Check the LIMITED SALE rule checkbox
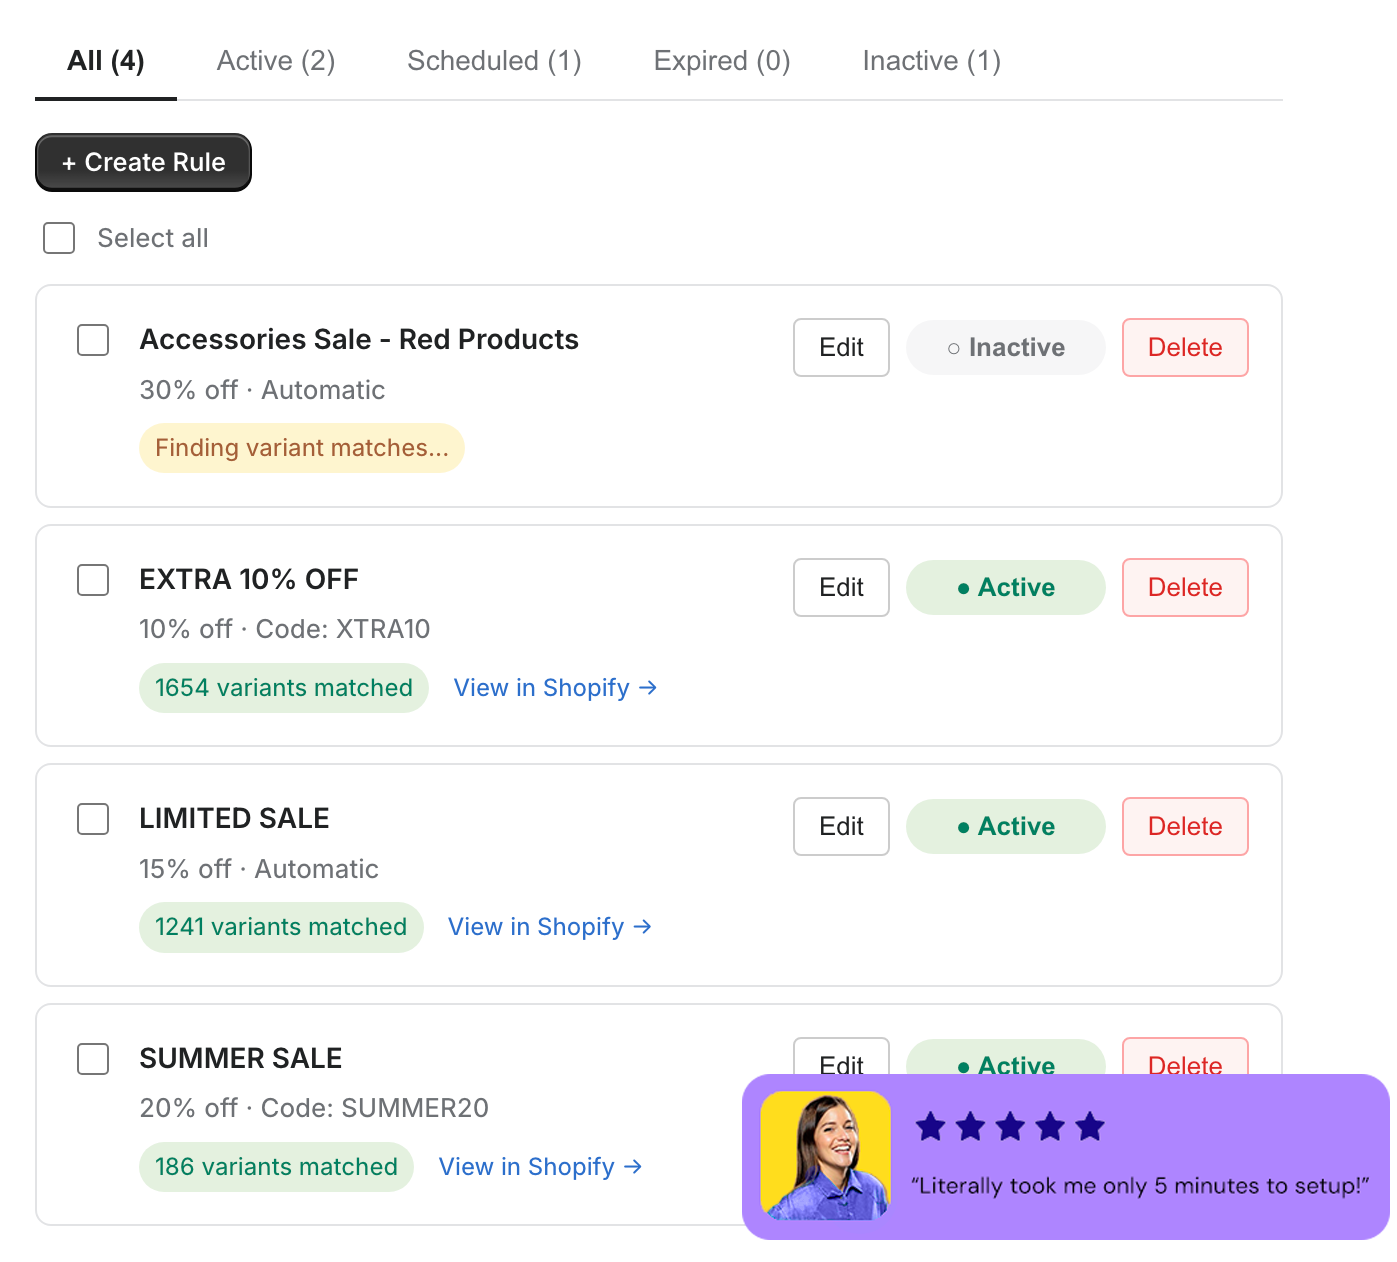Image resolution: width=1397 pixels, height=1262 pixels. tap(93, 819)
